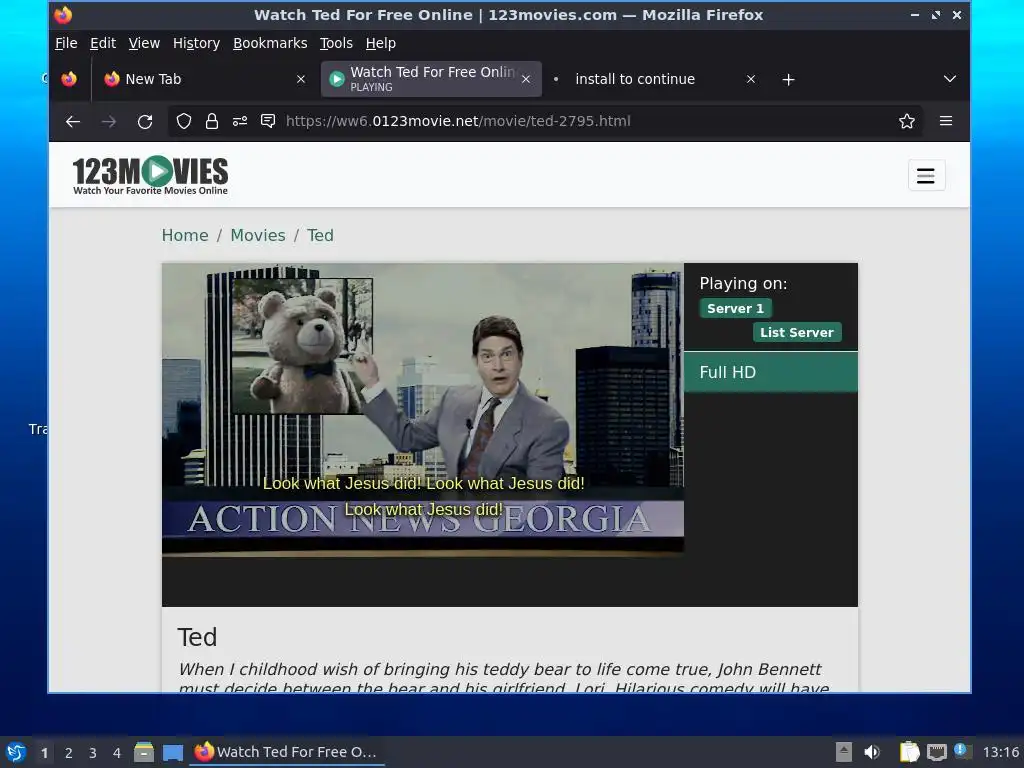Switch to the install to continue tab
The height and width of the screenshot is (768, 1024).
[655, 79]
